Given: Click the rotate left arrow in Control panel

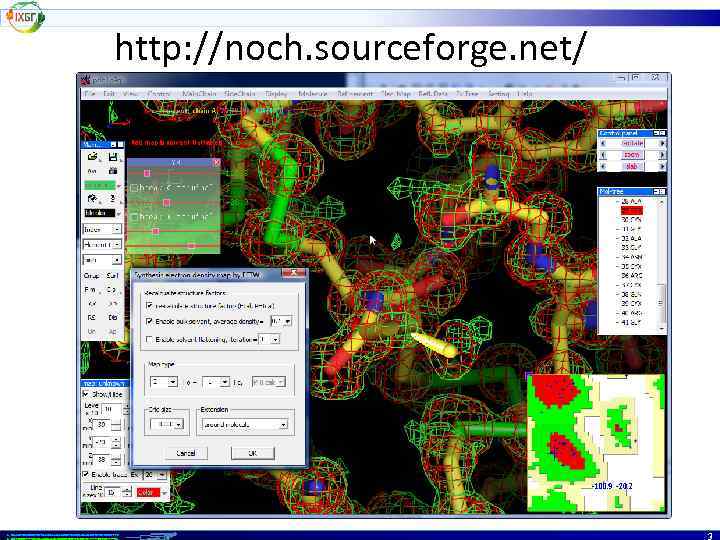Looking at the screenshot, I should 603,143.
